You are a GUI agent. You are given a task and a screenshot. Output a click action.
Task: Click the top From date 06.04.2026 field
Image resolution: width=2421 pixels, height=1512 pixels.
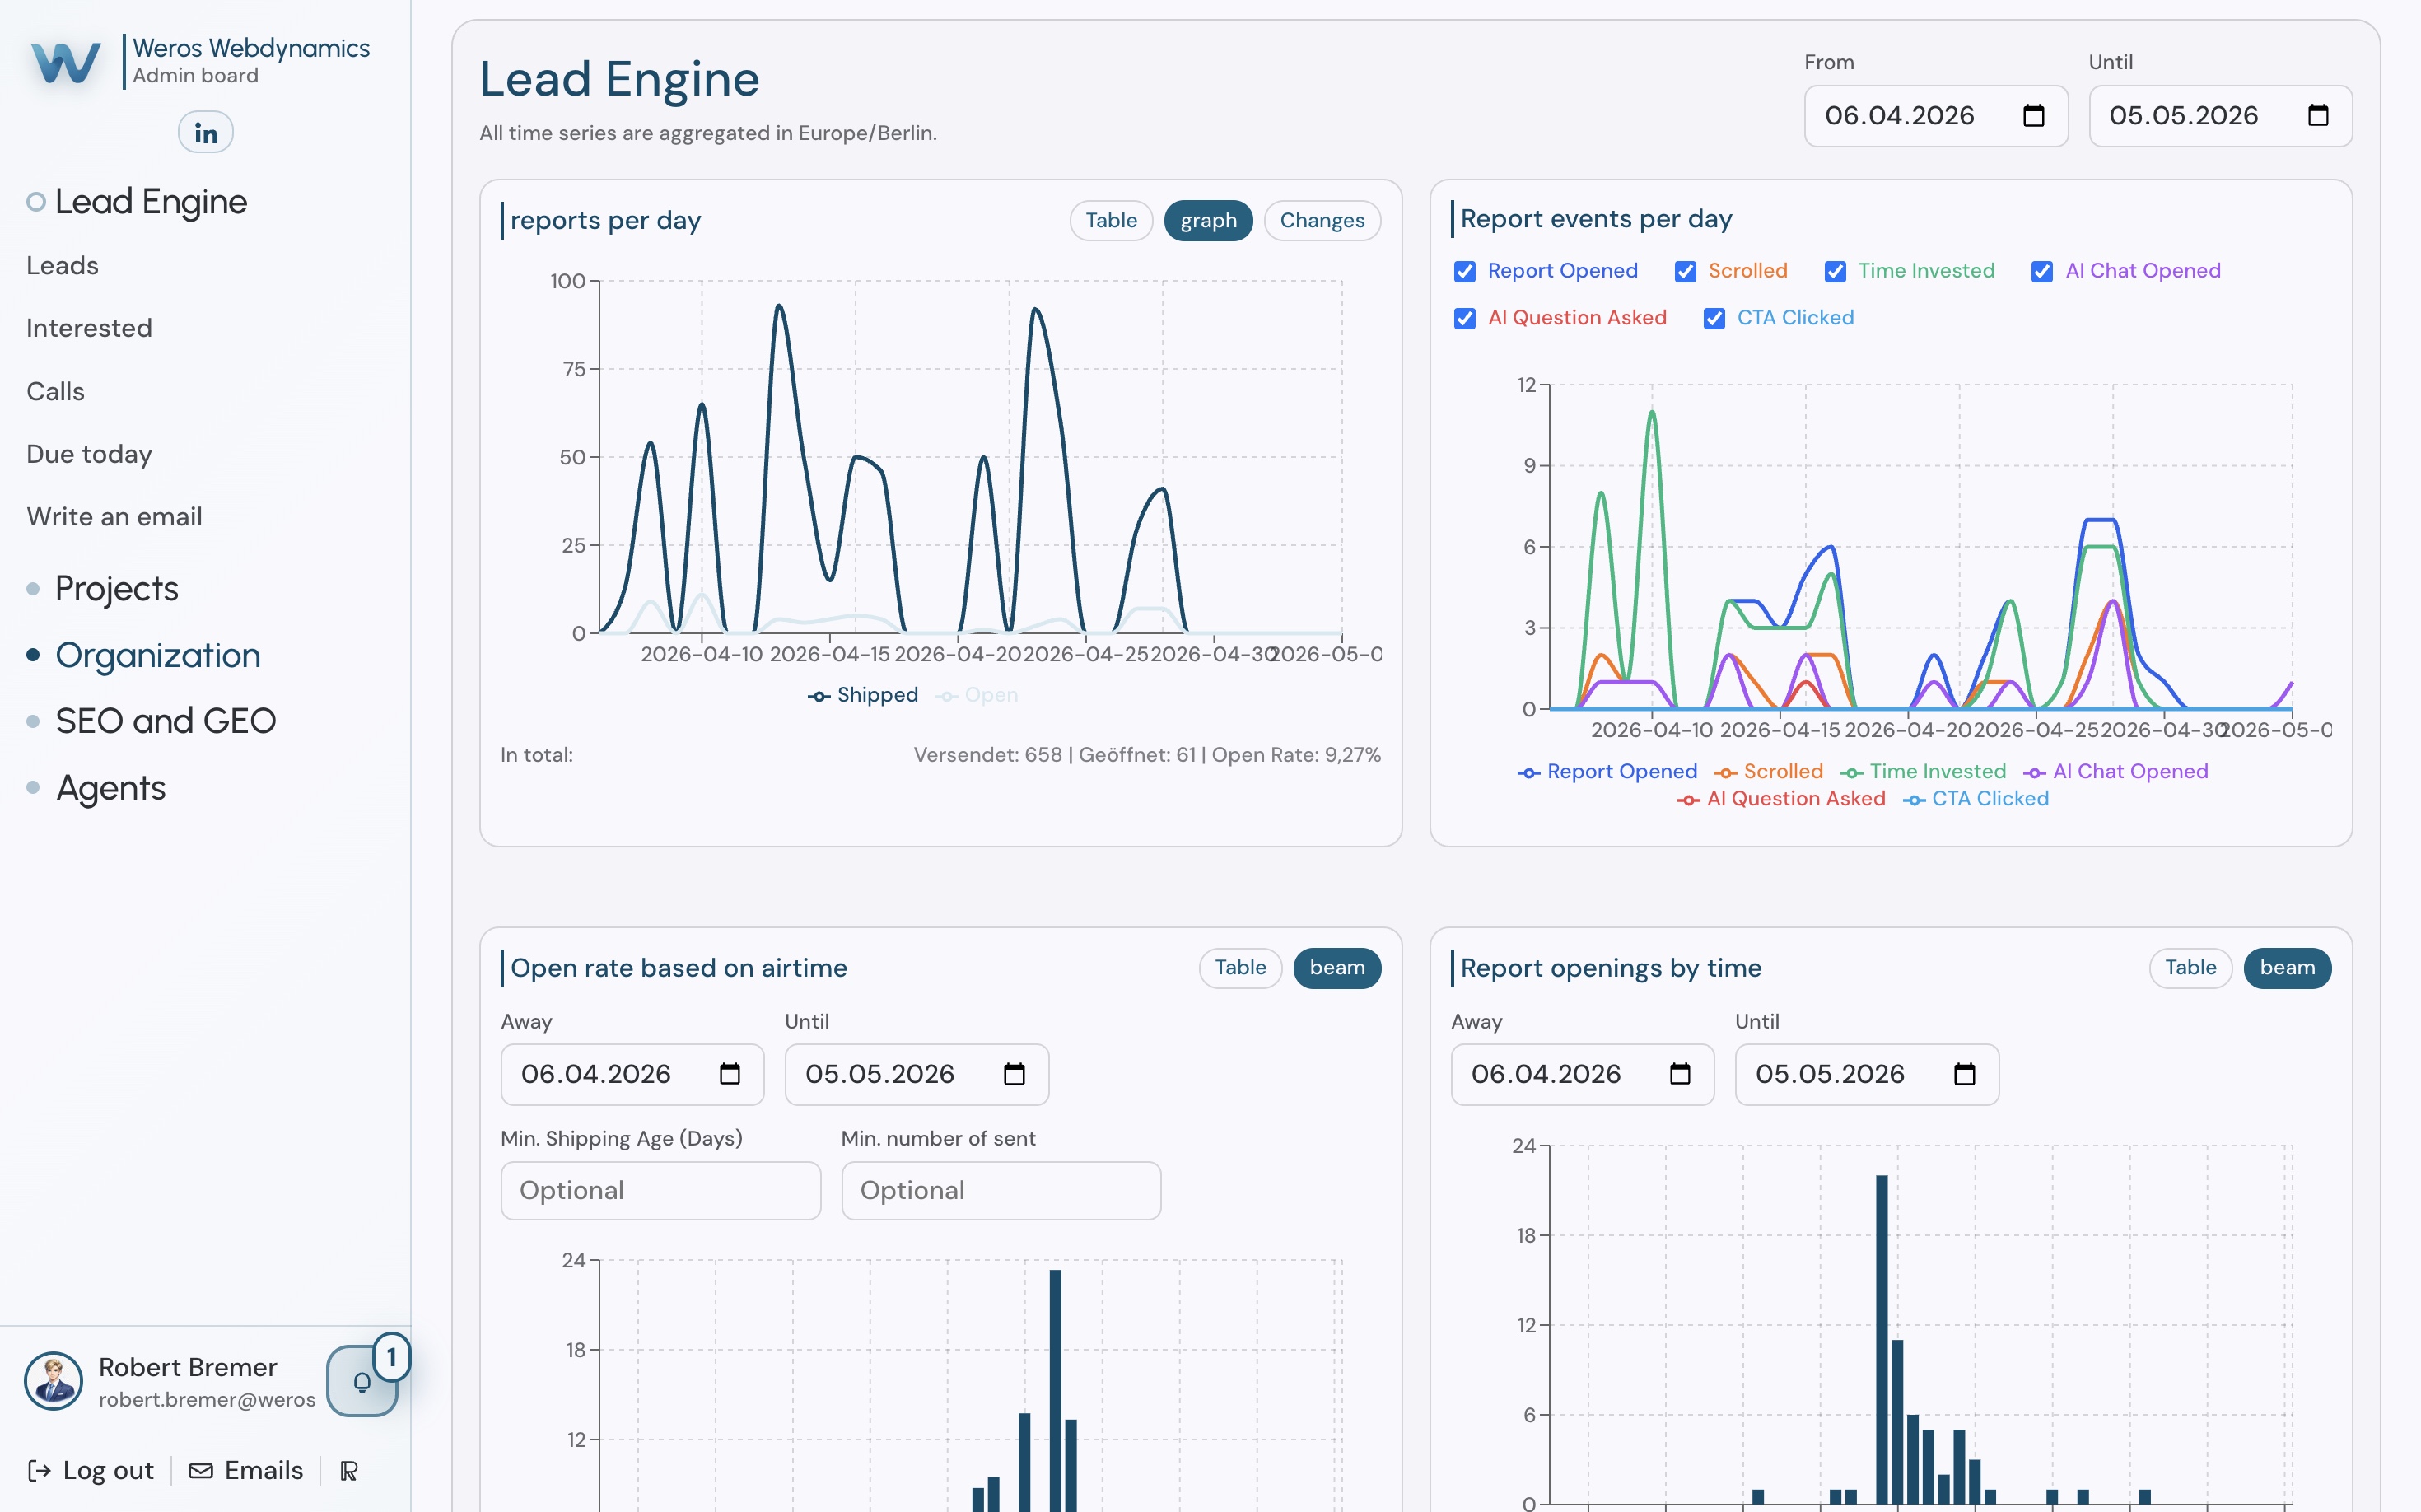1936,116
